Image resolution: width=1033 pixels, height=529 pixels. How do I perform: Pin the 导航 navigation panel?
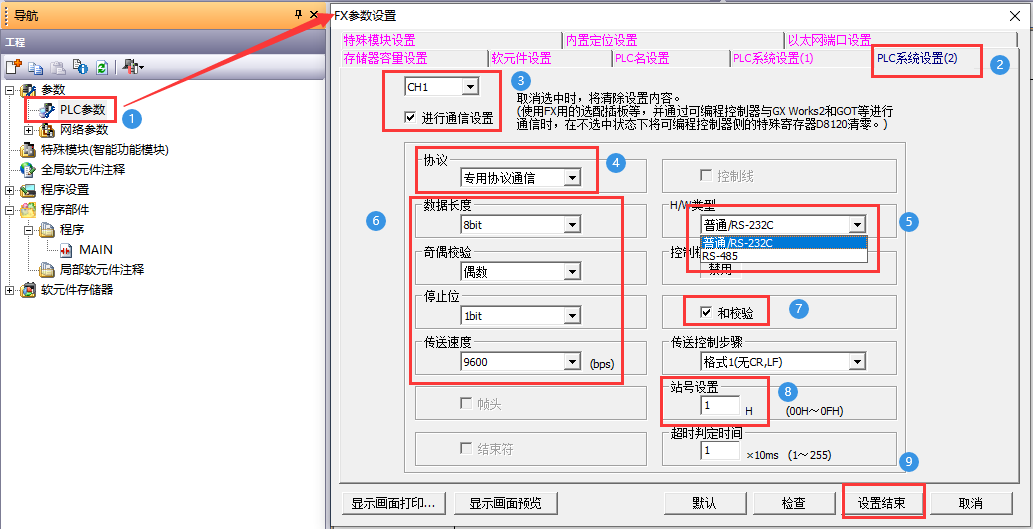click(x=298, y=14)
